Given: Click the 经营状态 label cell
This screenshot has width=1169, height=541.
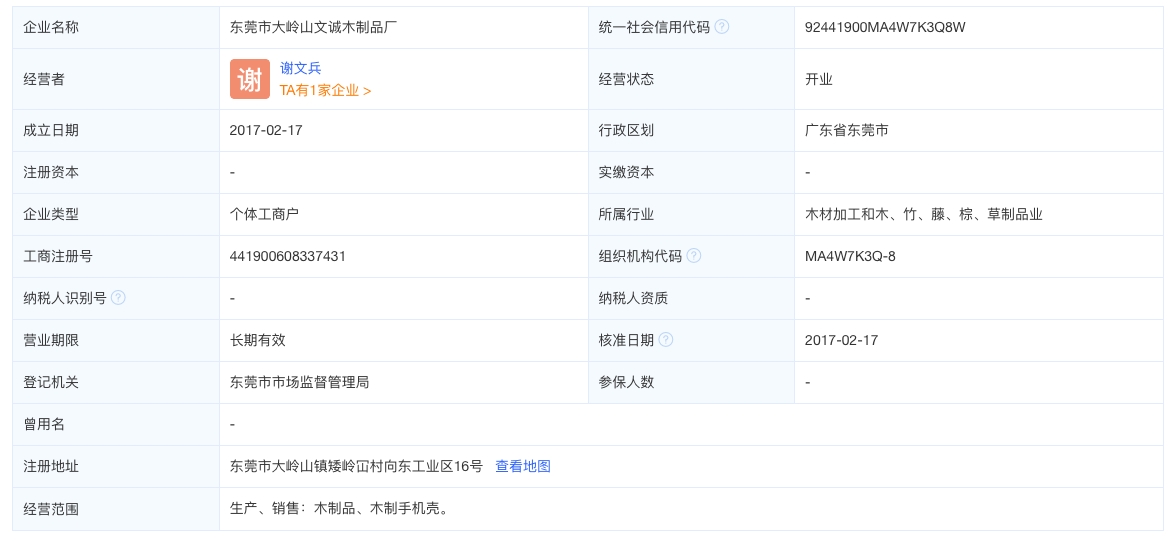Looking at the screenshot, I should click(x=692, y=79).
